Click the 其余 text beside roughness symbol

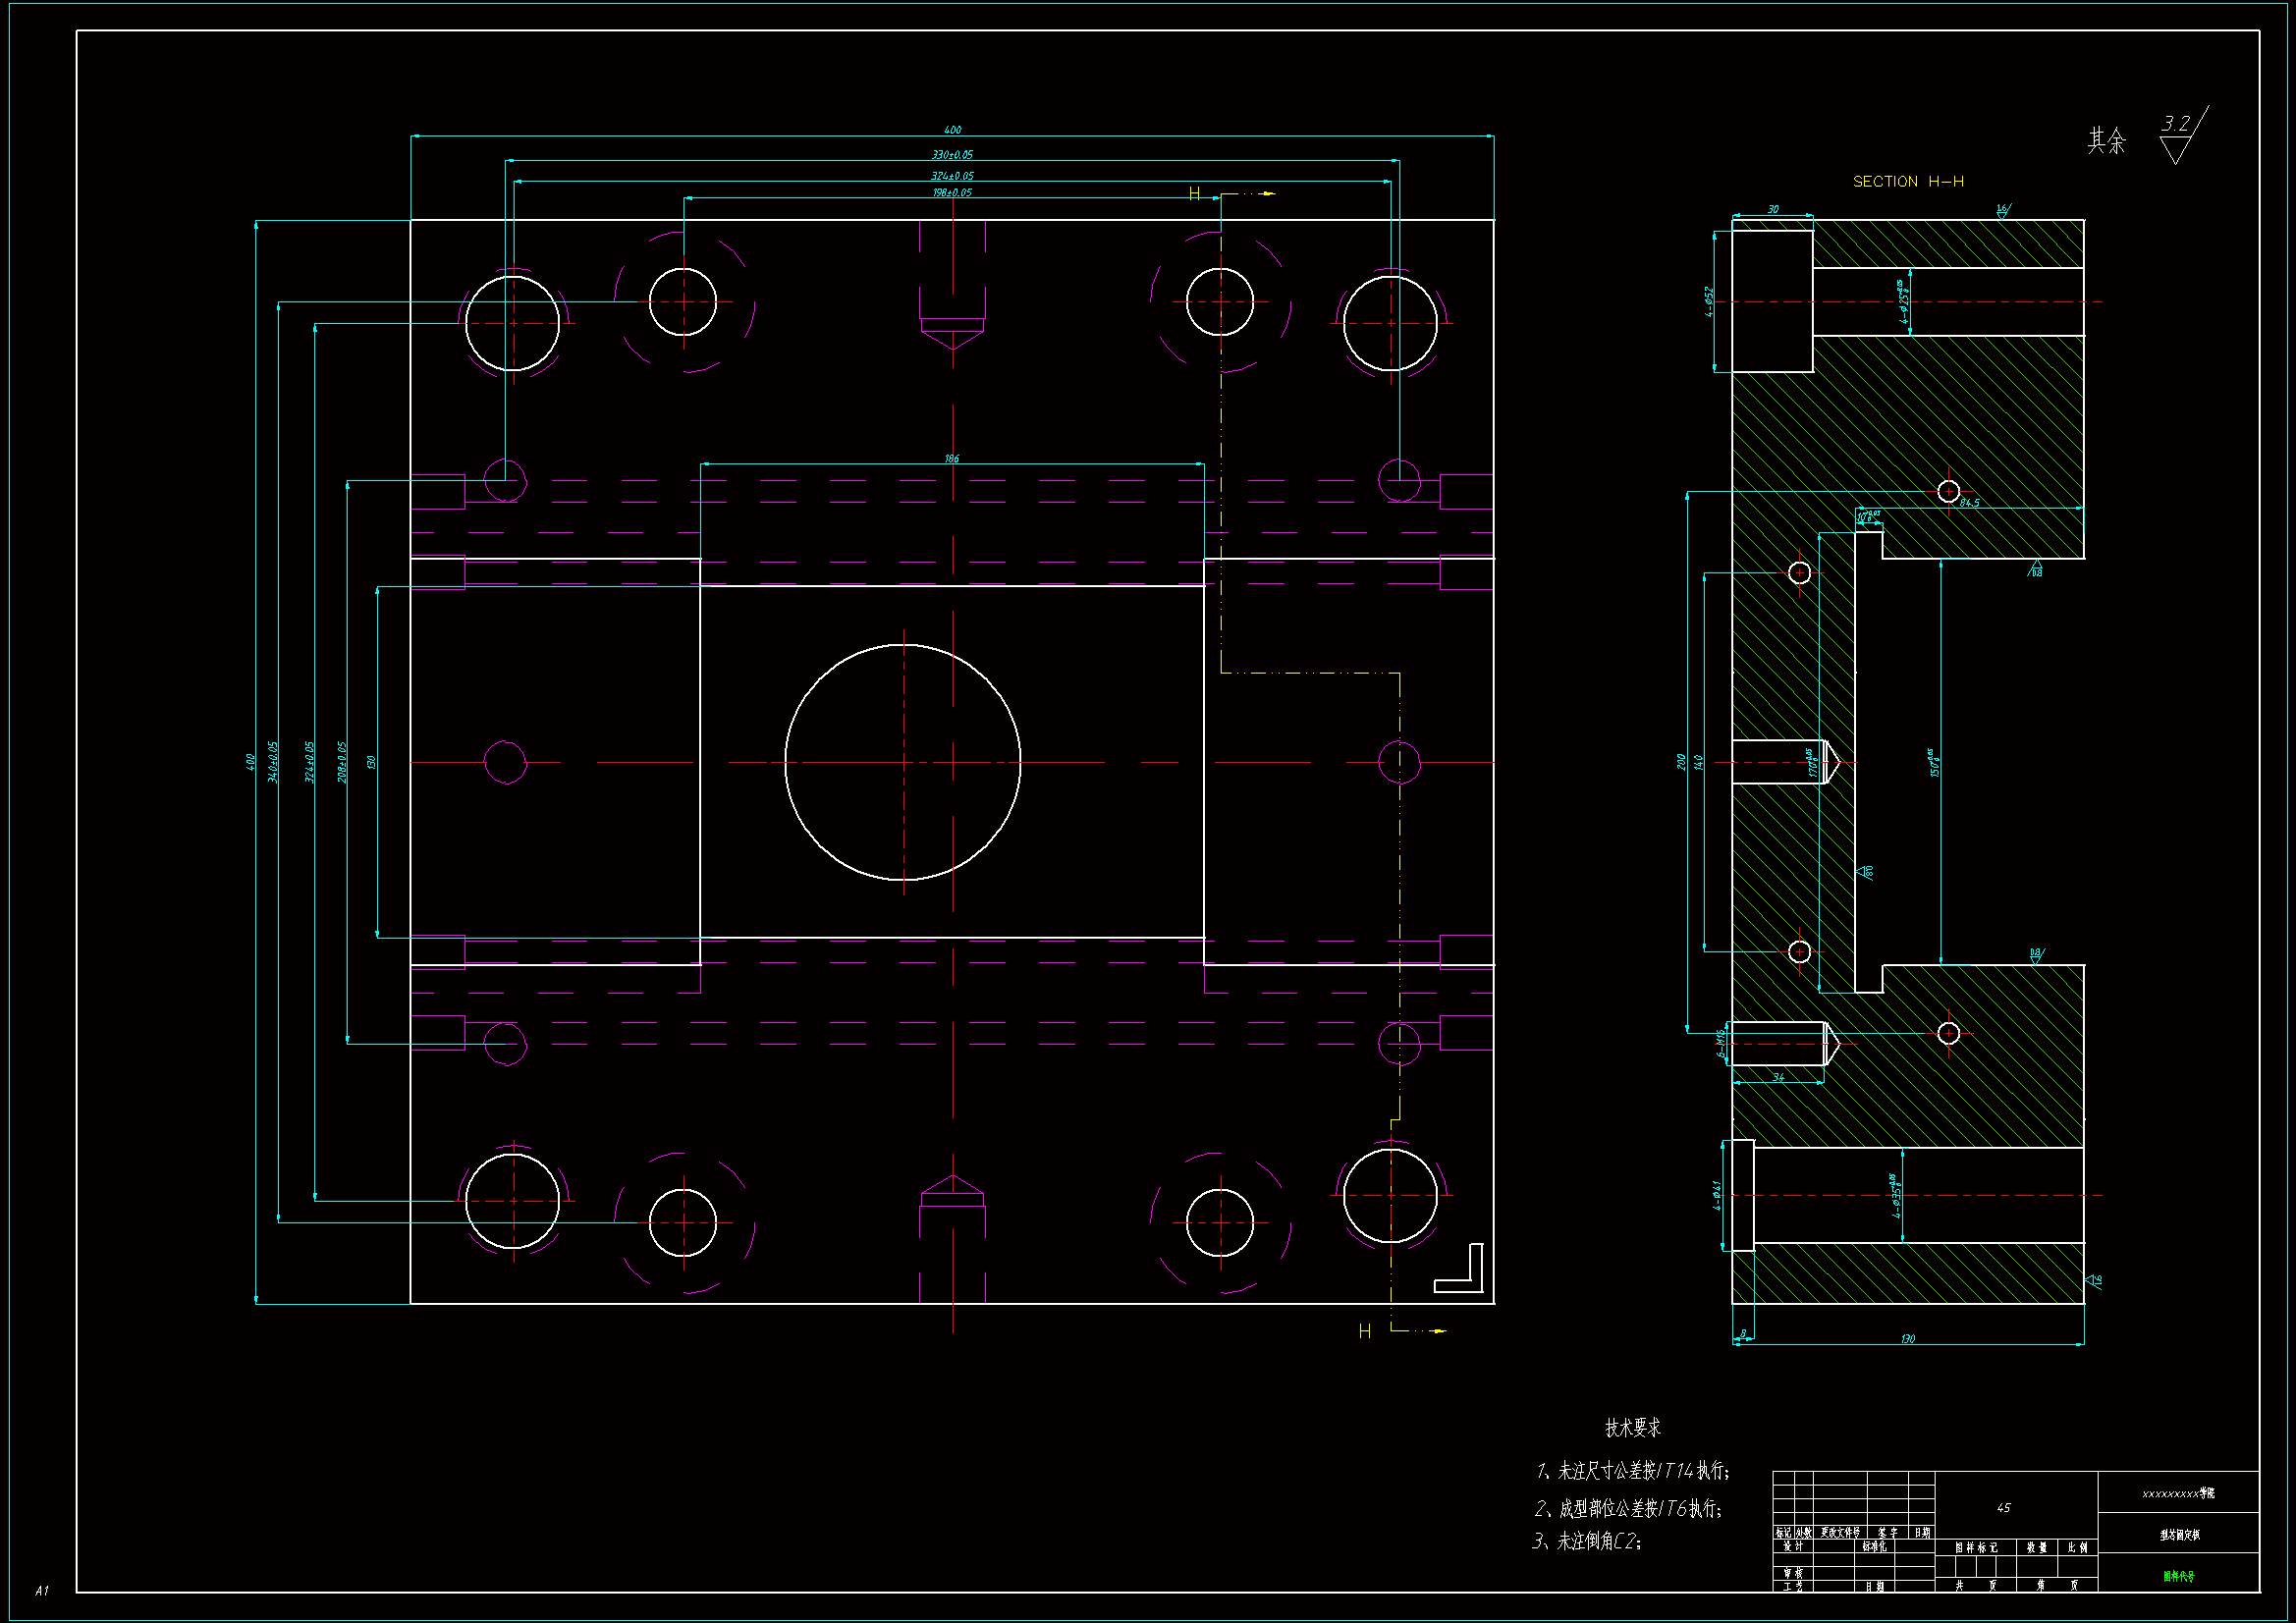tap(2106, 140)
